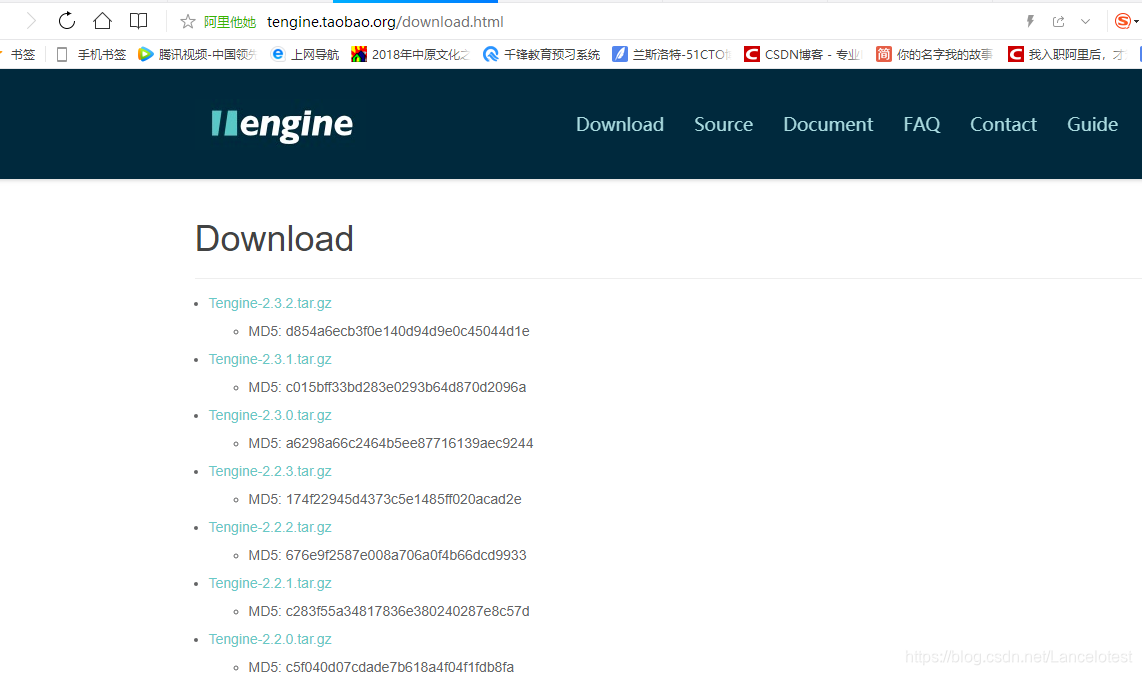The height and width of the screenshot is (675, 1142).
Task: Open 兰斯洛特-51CTO bookmark
Action: coord(672,55)
